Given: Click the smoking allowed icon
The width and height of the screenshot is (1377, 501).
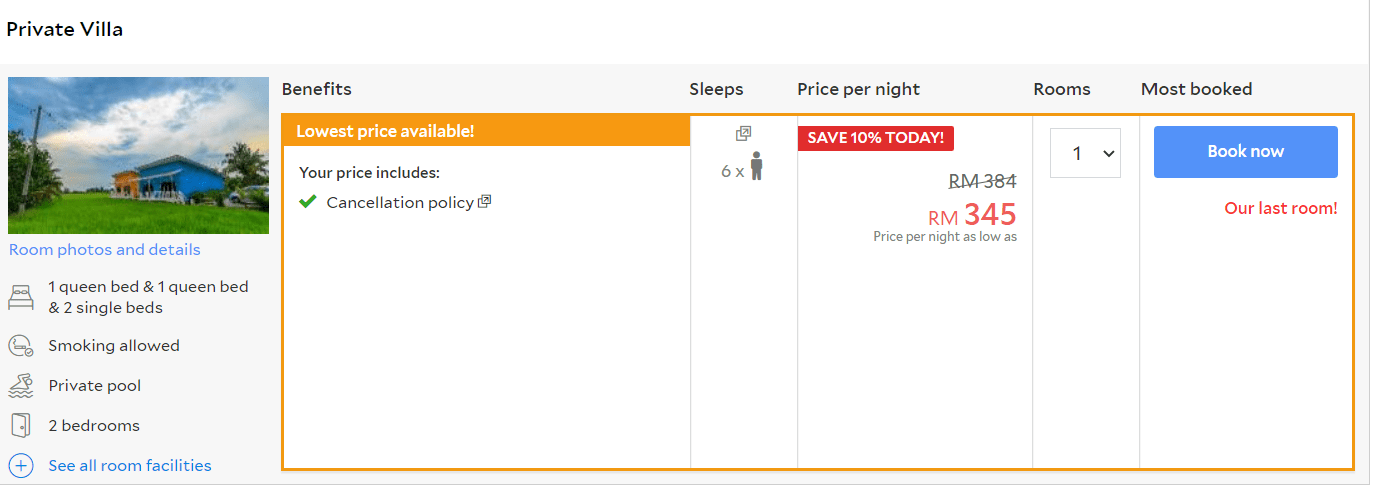Looking at the screenshot, I should click(21, 346).
